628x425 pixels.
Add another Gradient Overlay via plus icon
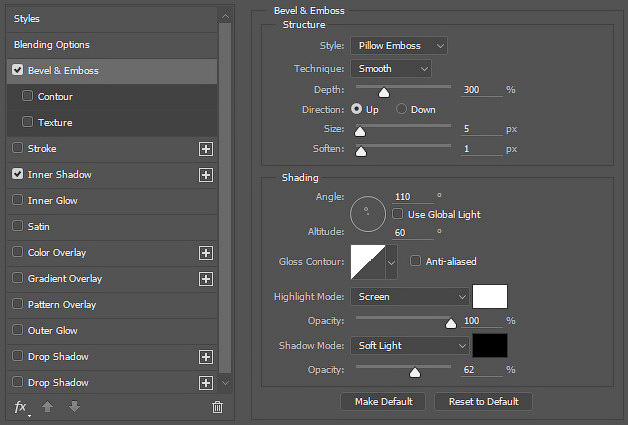(206, 279)
